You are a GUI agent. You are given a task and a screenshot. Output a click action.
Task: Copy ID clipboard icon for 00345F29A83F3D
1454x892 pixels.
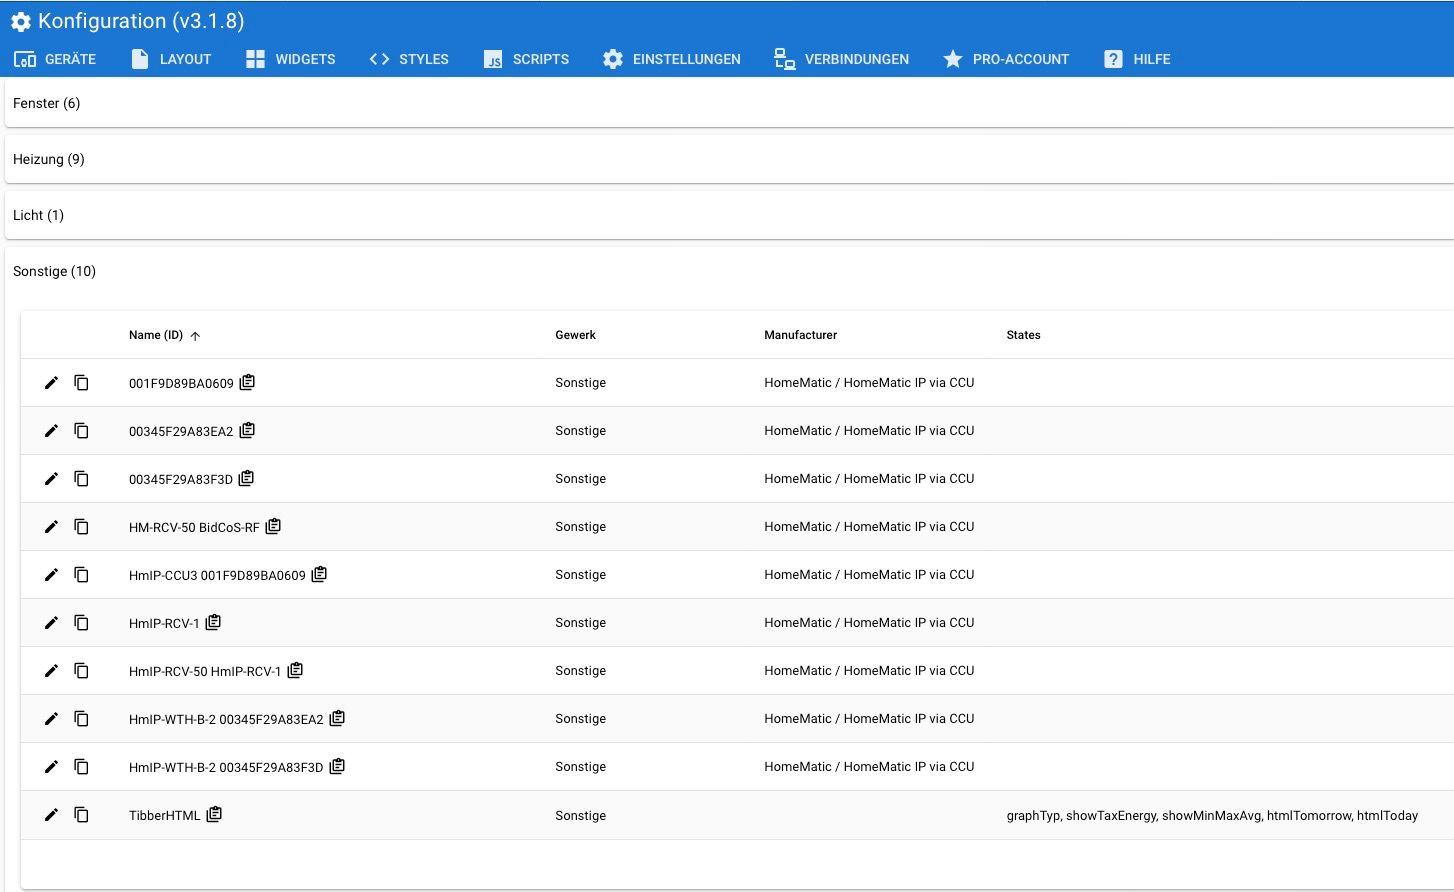[246, 478]
